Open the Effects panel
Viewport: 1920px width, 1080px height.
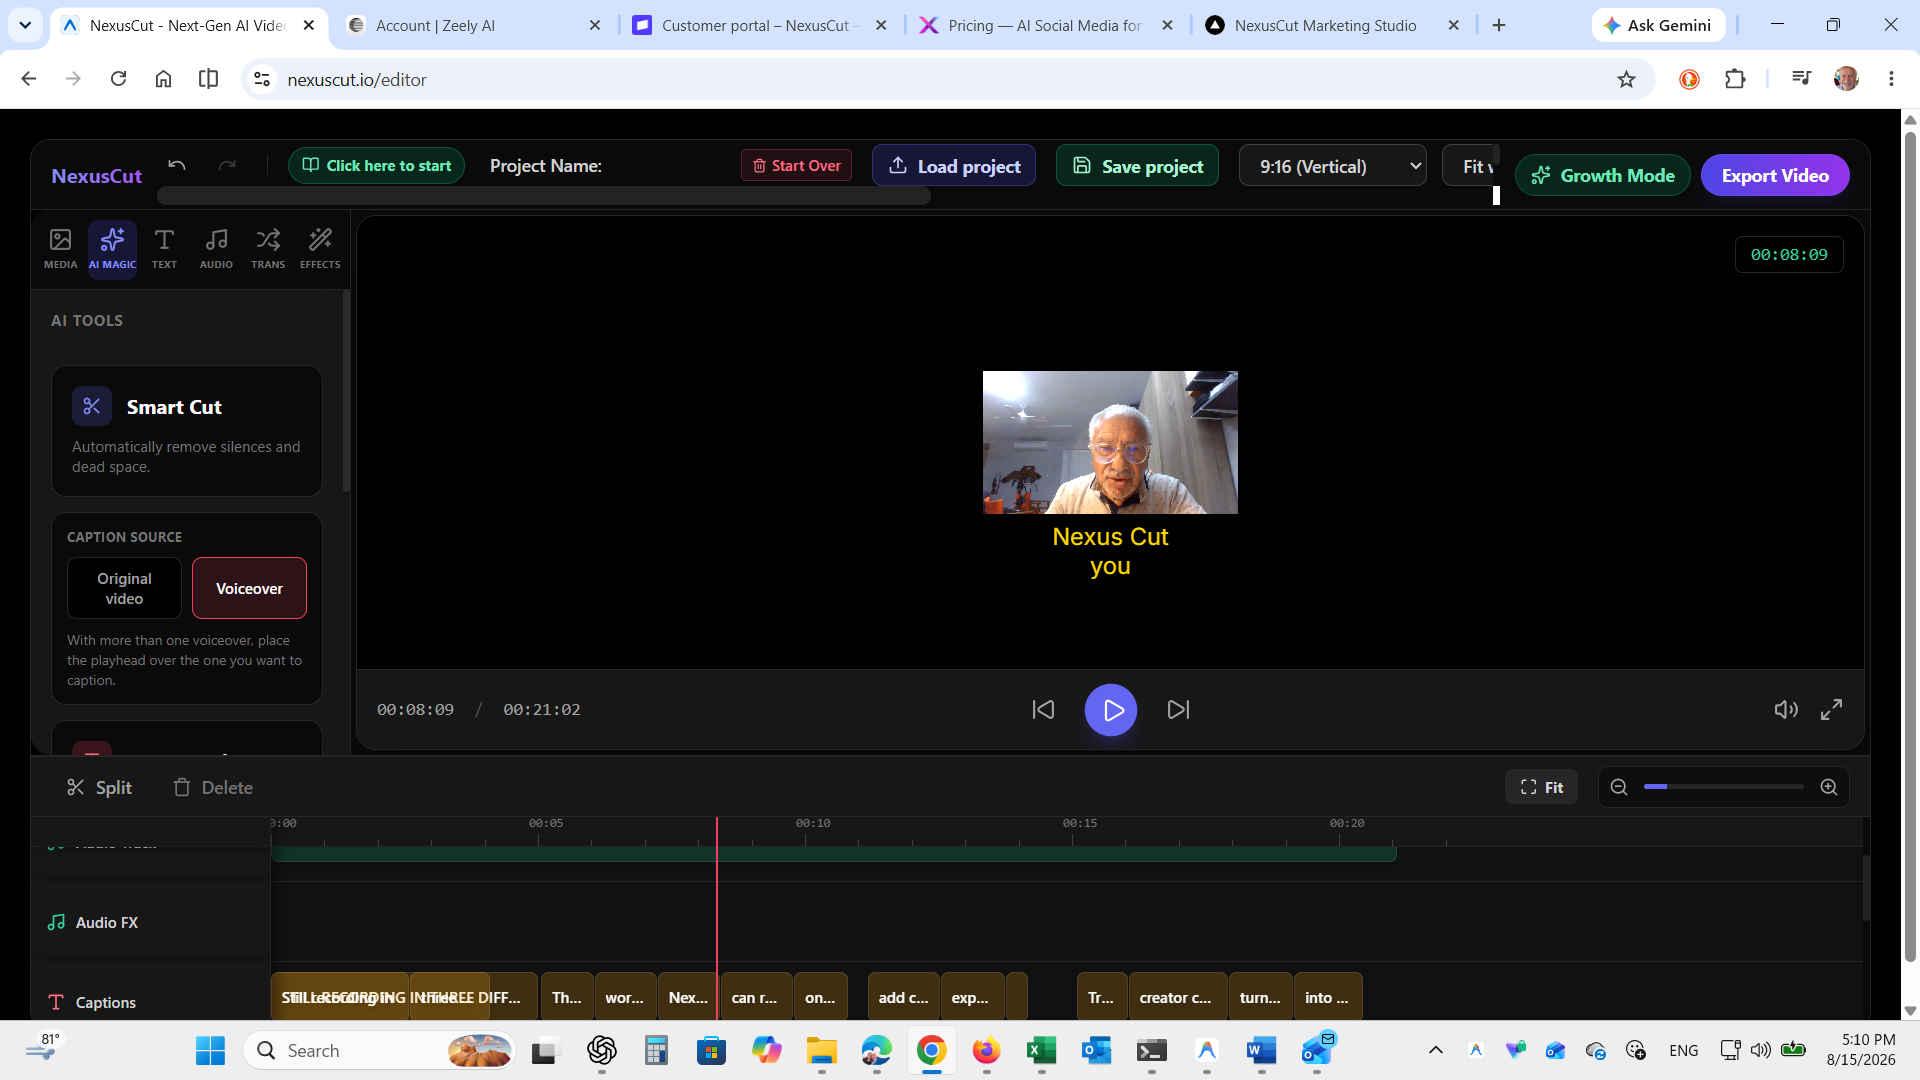(x=320, y=248)
